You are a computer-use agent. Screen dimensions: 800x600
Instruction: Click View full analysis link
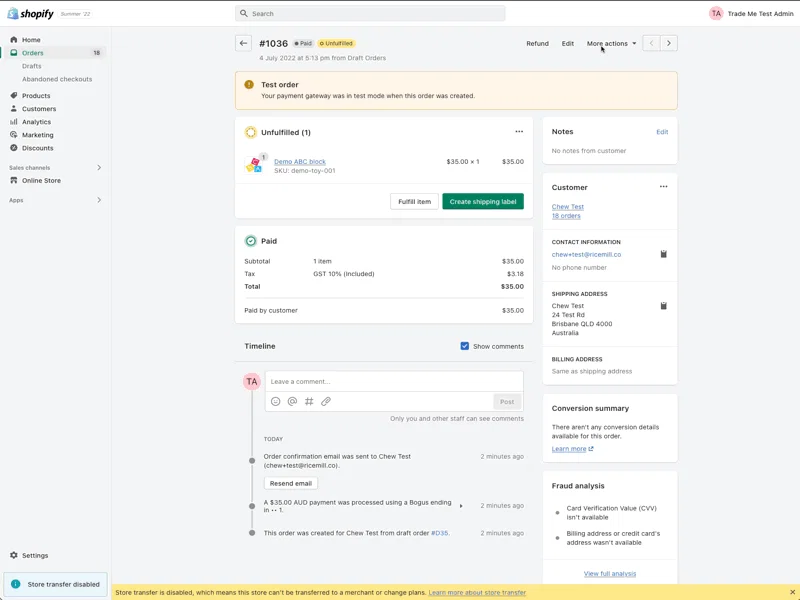(x=610, y=574)
